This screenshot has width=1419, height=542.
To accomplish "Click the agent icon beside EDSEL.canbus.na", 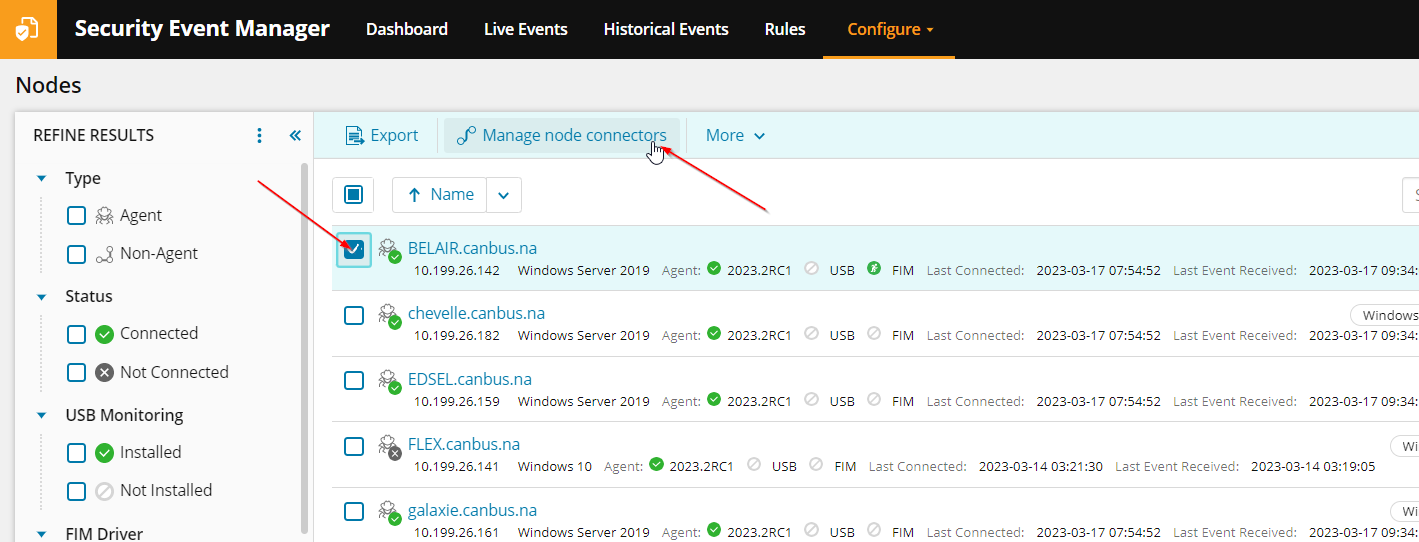I will (x=389, y=381).
